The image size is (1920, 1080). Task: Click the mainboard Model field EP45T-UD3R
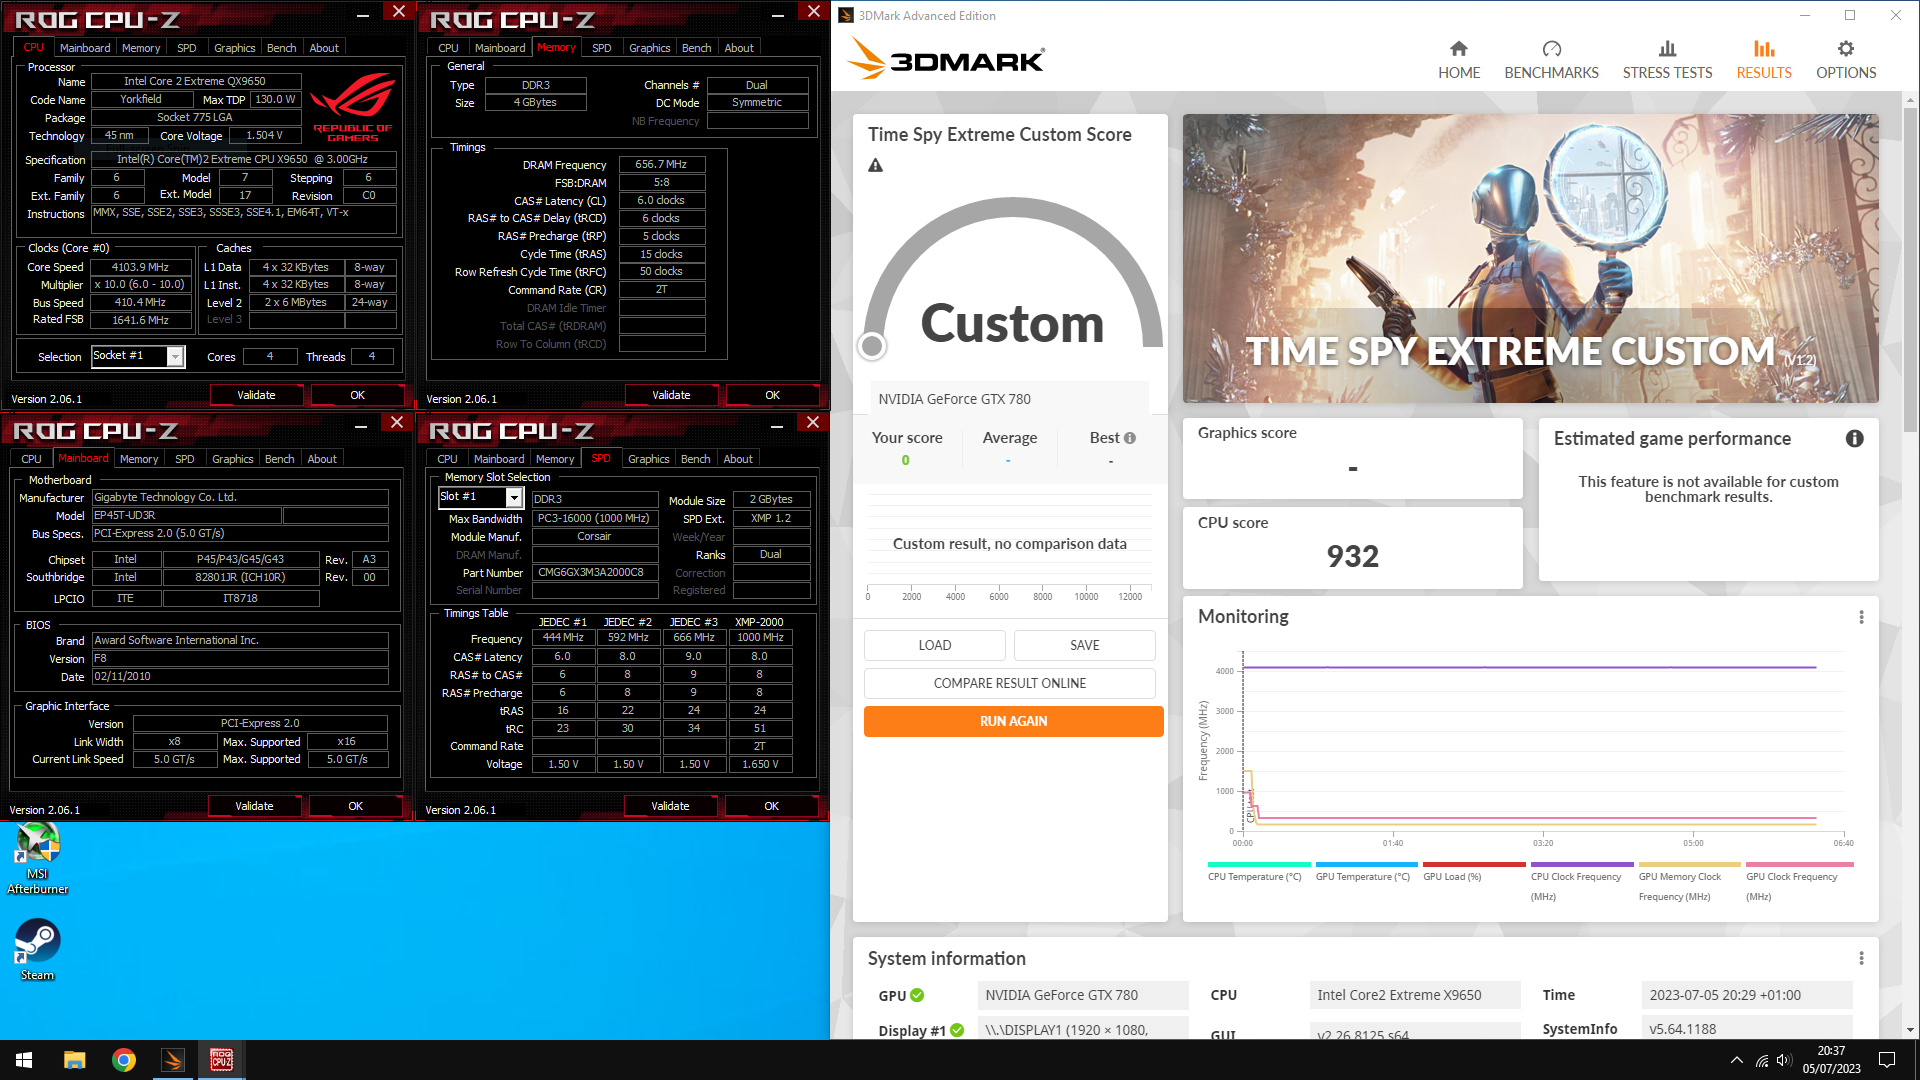pos(186,516)
